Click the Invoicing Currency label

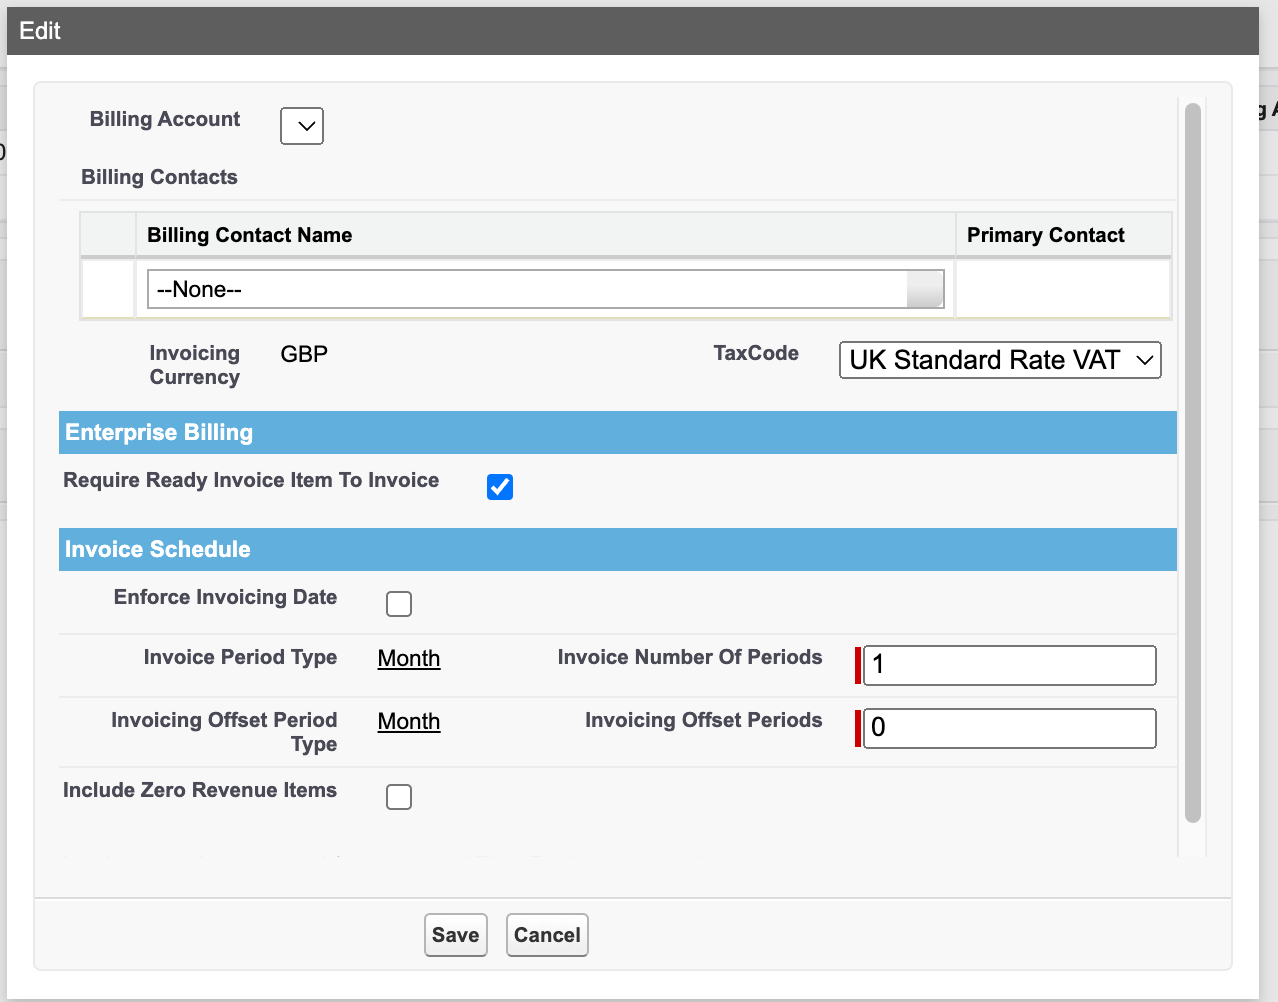click(195, 365)
